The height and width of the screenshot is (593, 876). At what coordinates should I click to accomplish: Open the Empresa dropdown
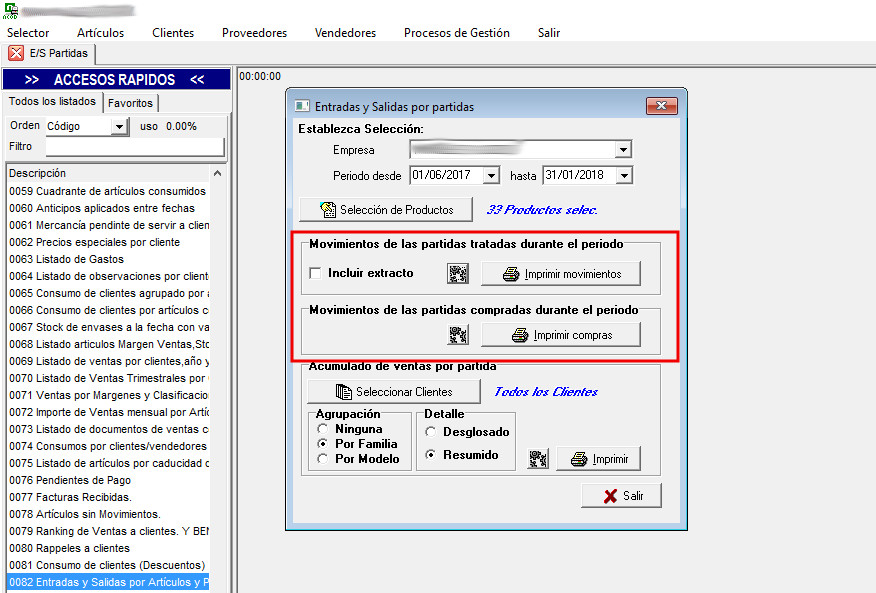point(623,150)
